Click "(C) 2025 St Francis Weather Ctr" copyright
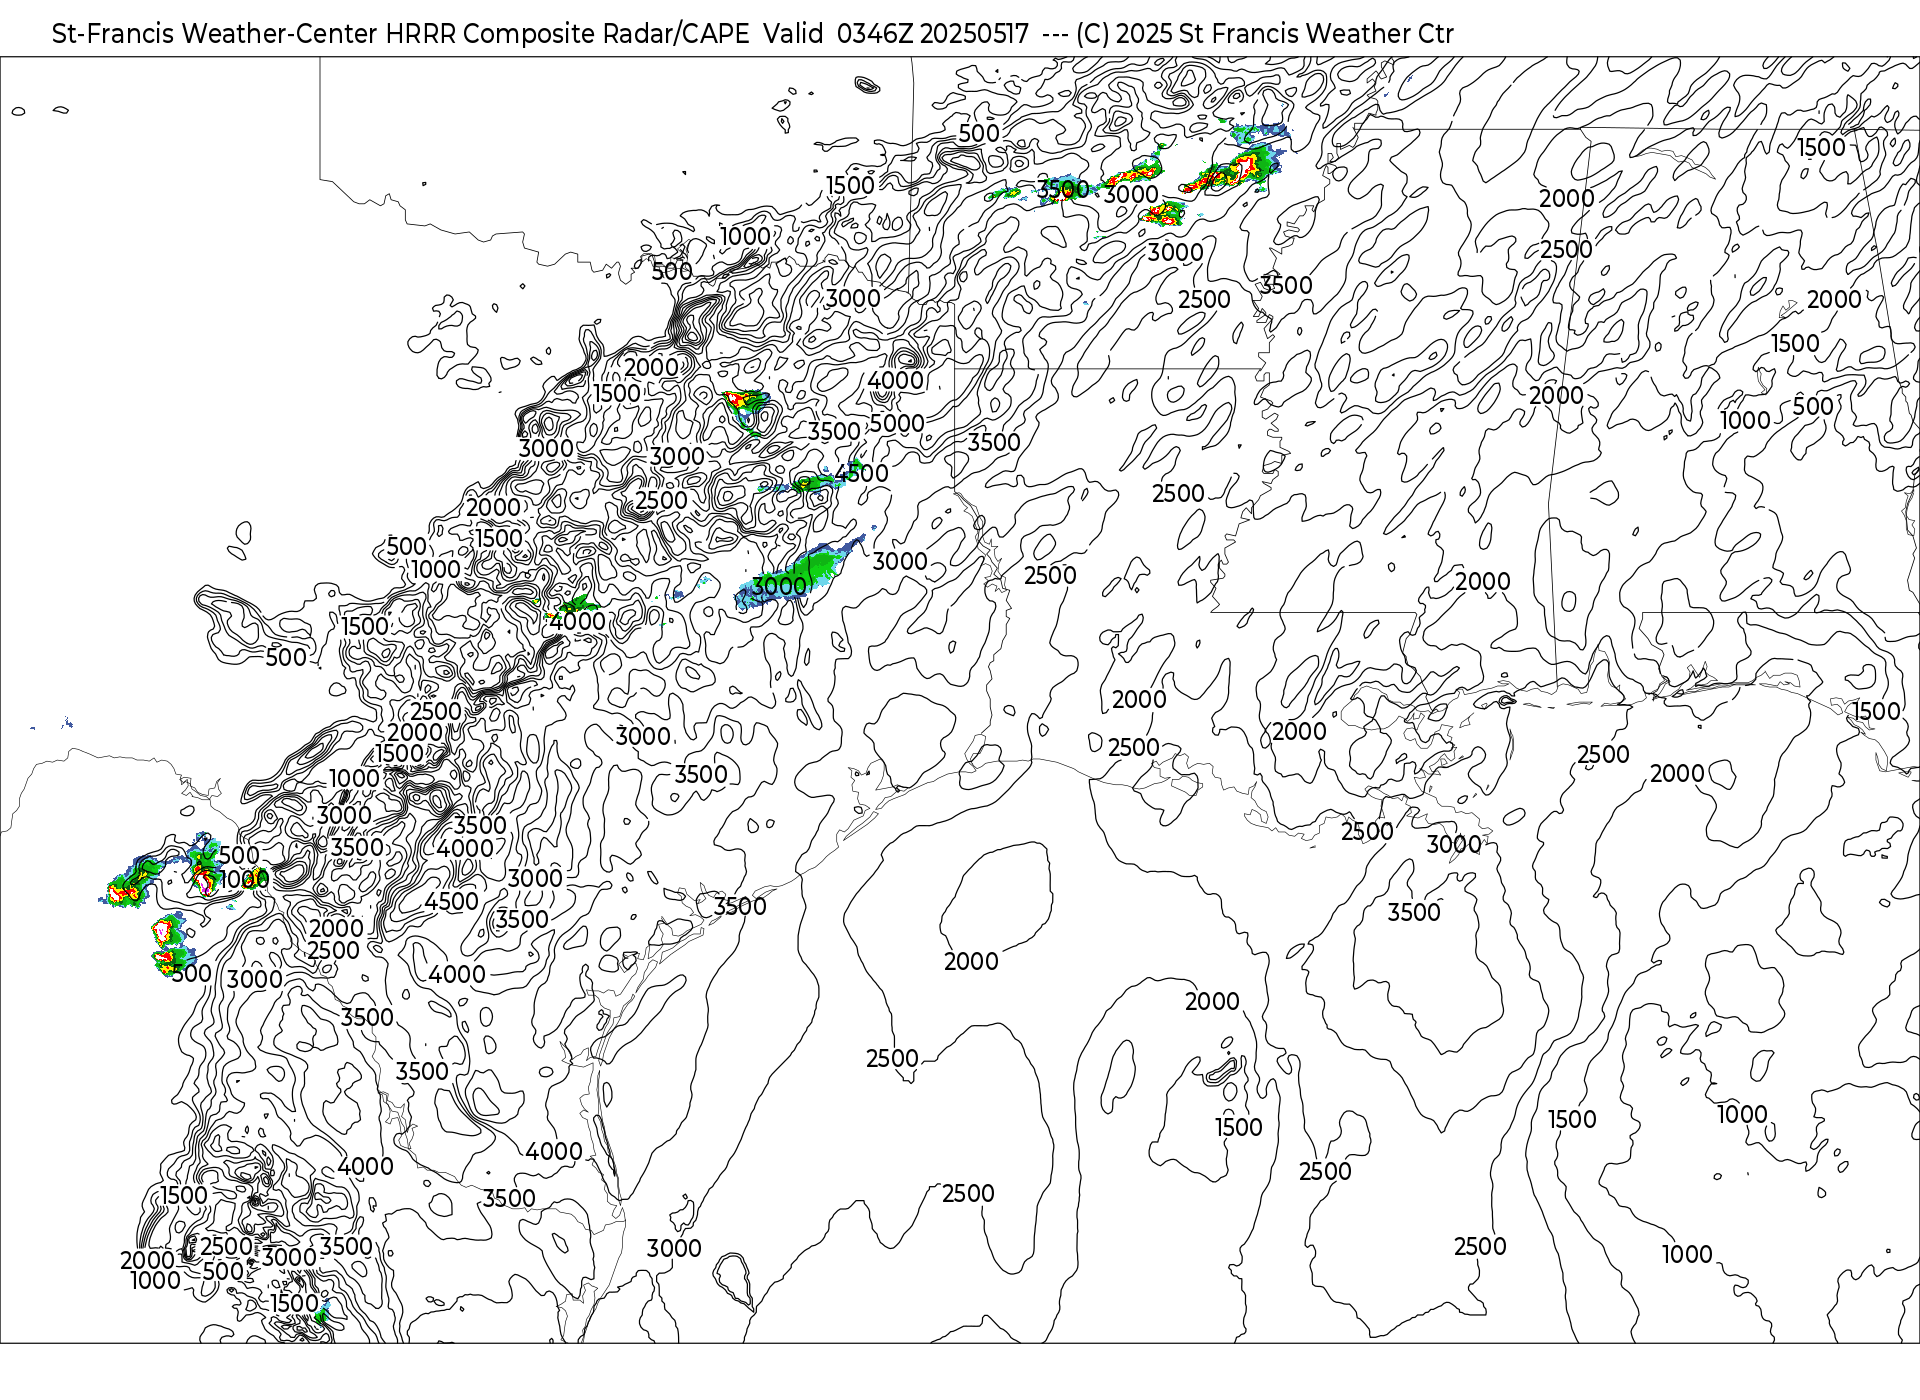 pos(1265,34)
